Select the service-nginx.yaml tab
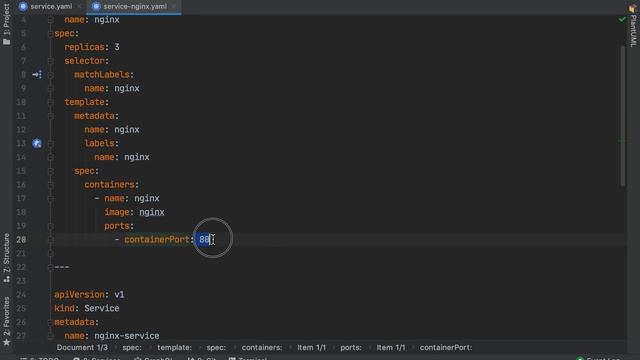Viewport: 640px width, 360px height. (135, 7)
